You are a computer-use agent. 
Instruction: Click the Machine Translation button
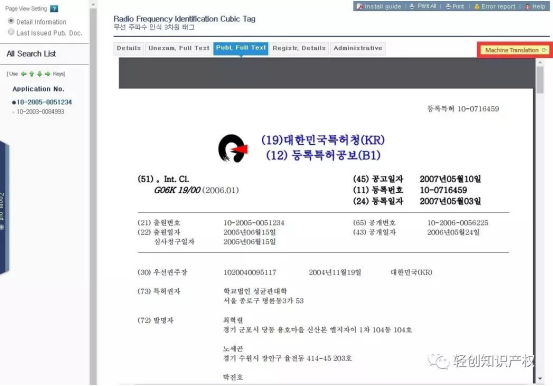[x=514, y=50]
